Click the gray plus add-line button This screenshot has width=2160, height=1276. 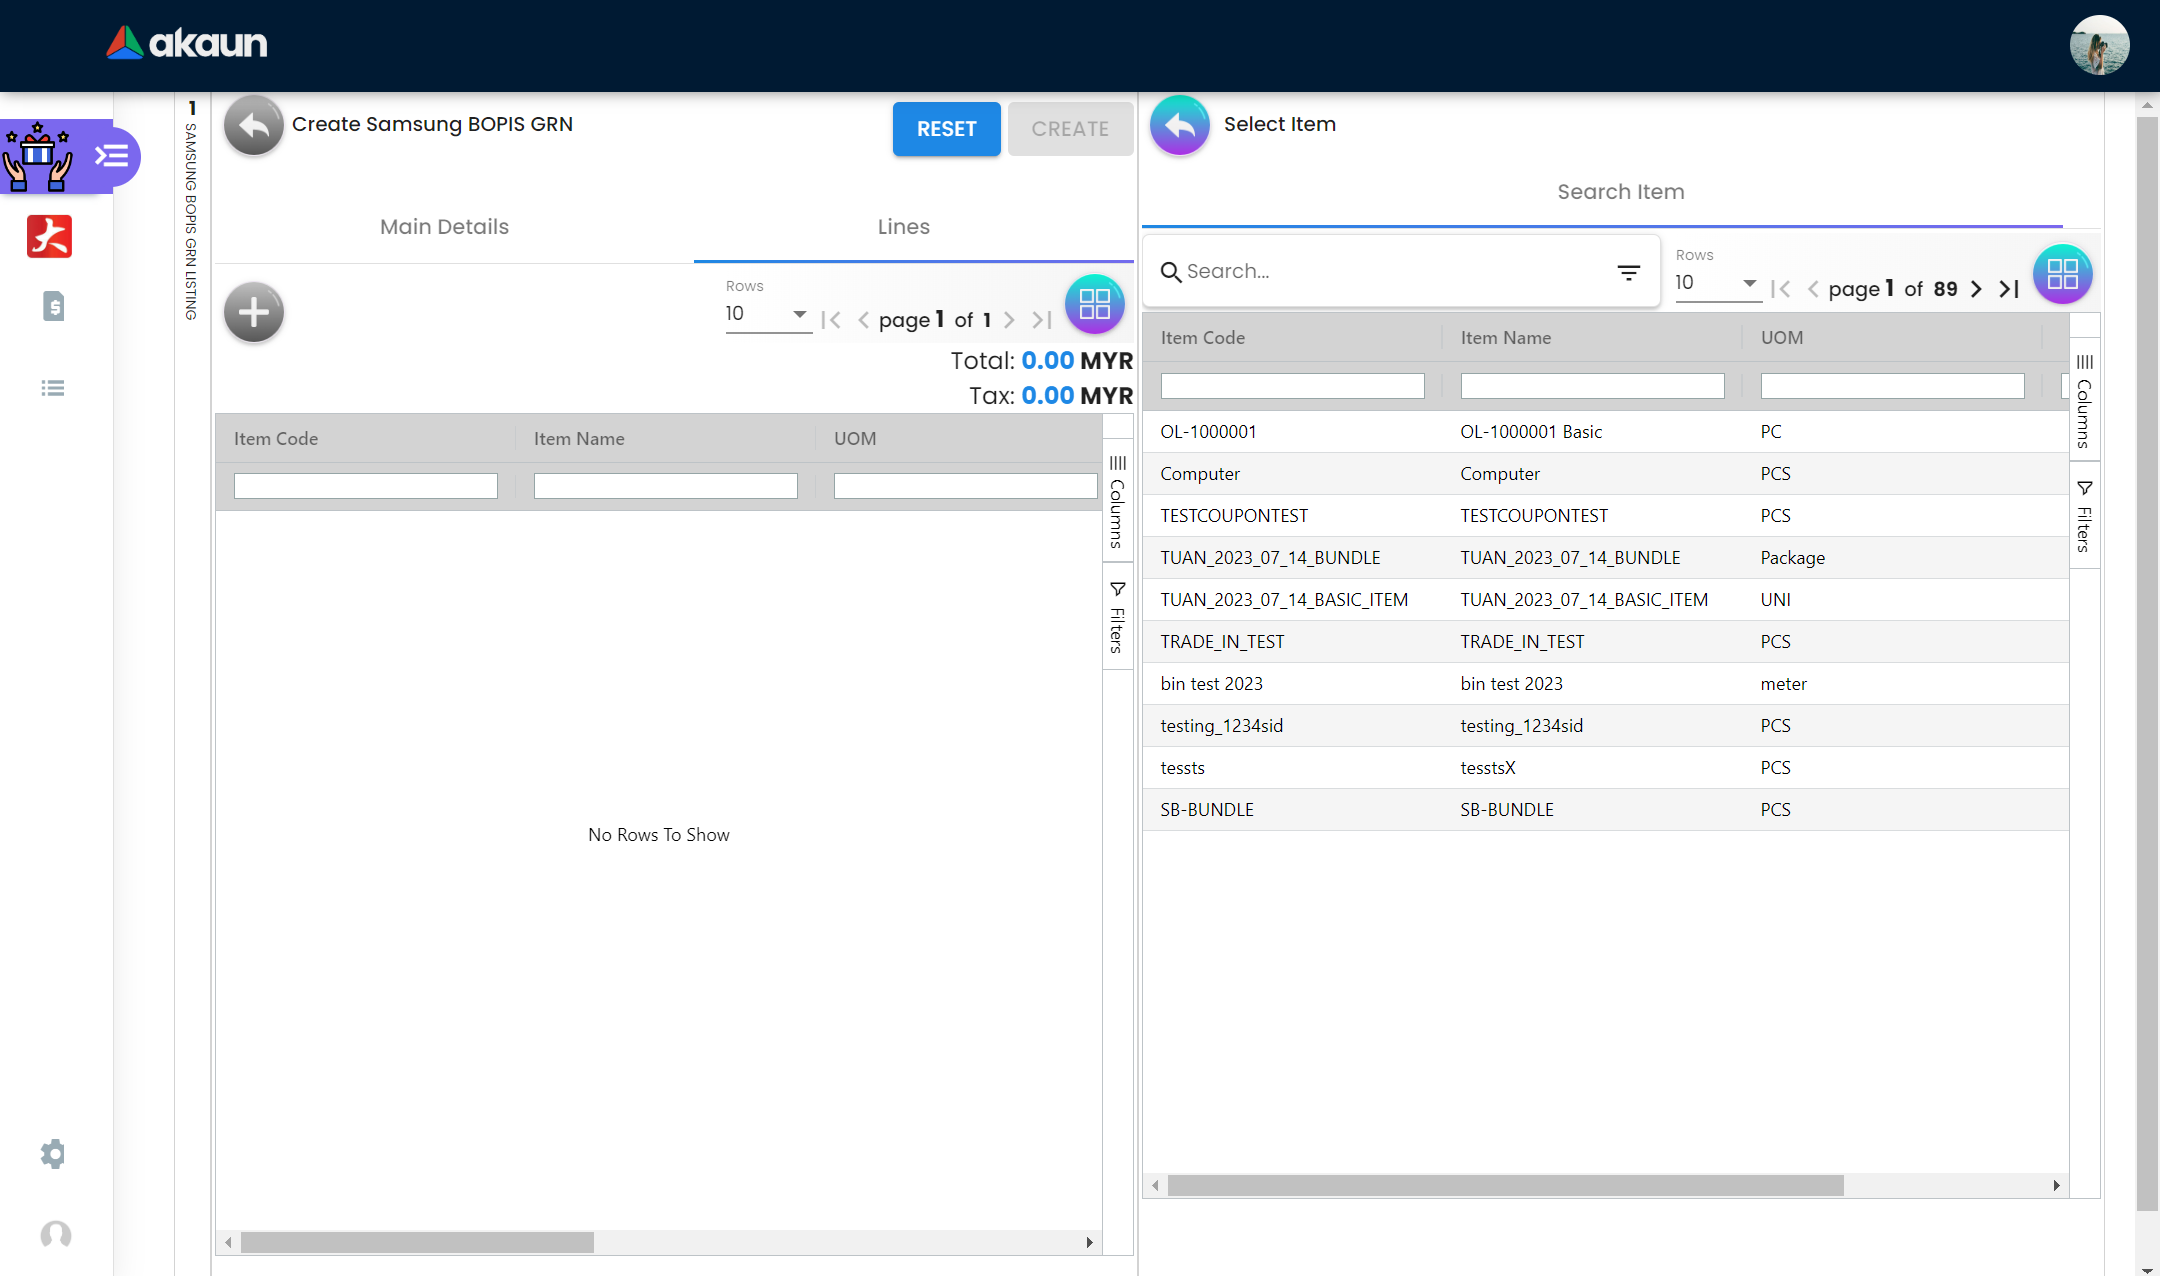[x=254, y=313]
